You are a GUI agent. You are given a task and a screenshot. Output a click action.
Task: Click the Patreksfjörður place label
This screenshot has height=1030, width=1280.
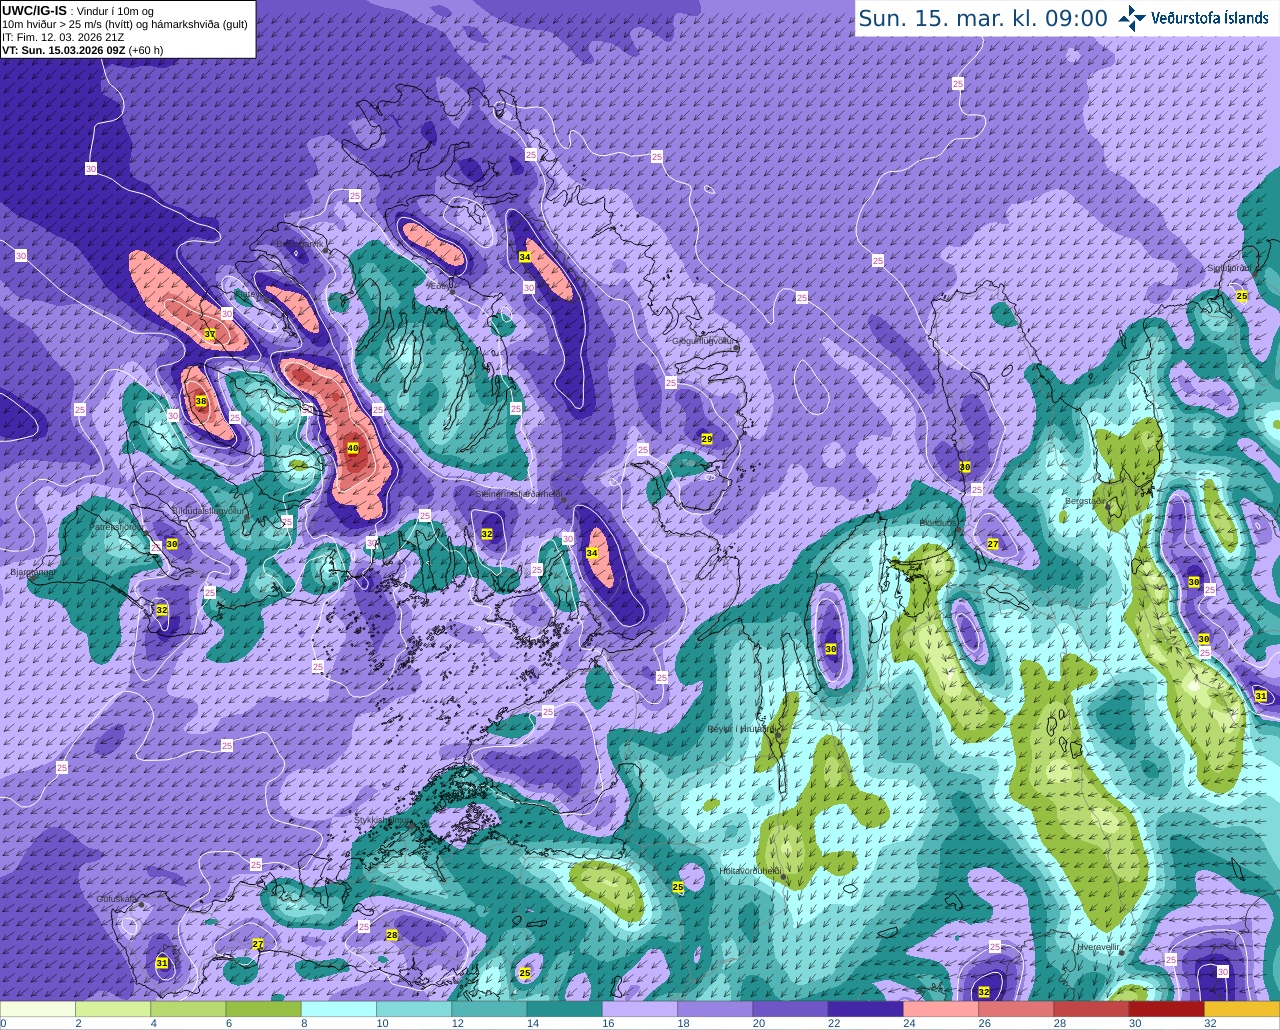pyautogui.click(x=118, y=526)
